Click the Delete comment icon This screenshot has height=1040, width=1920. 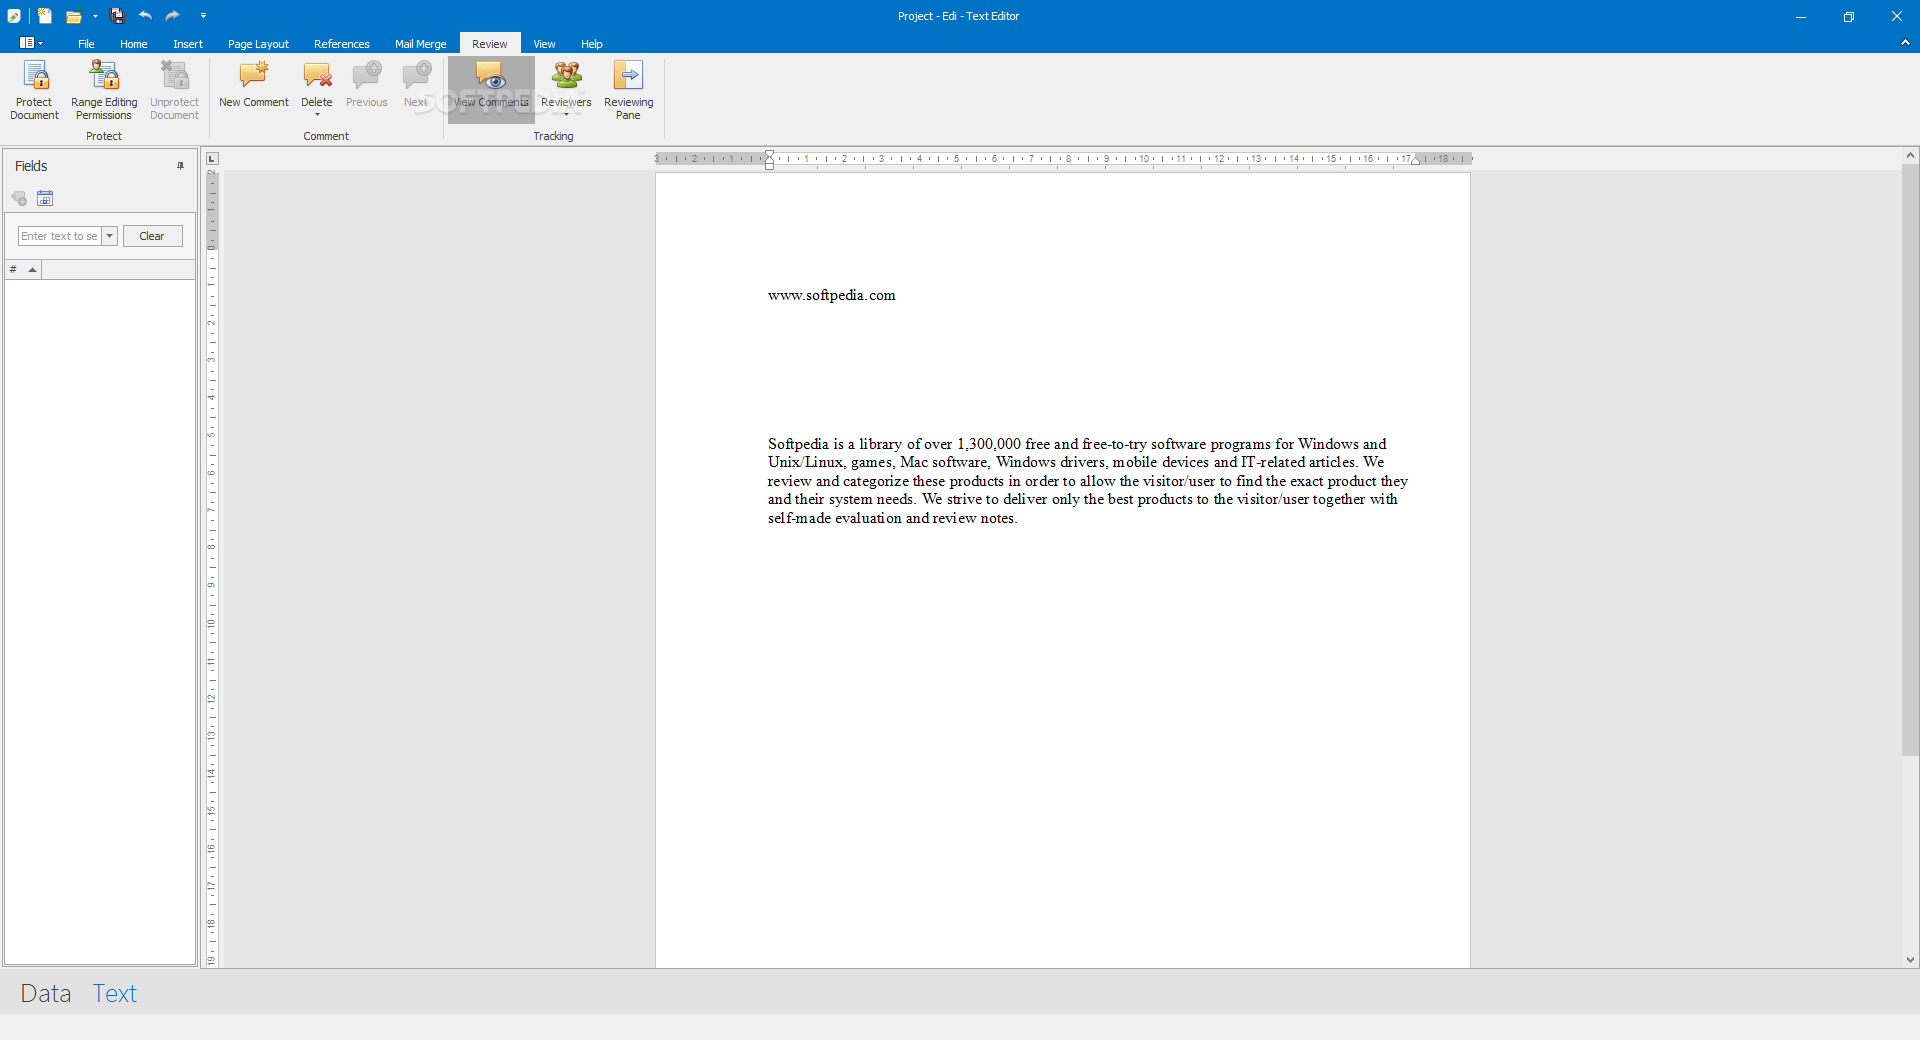point(316,76)
